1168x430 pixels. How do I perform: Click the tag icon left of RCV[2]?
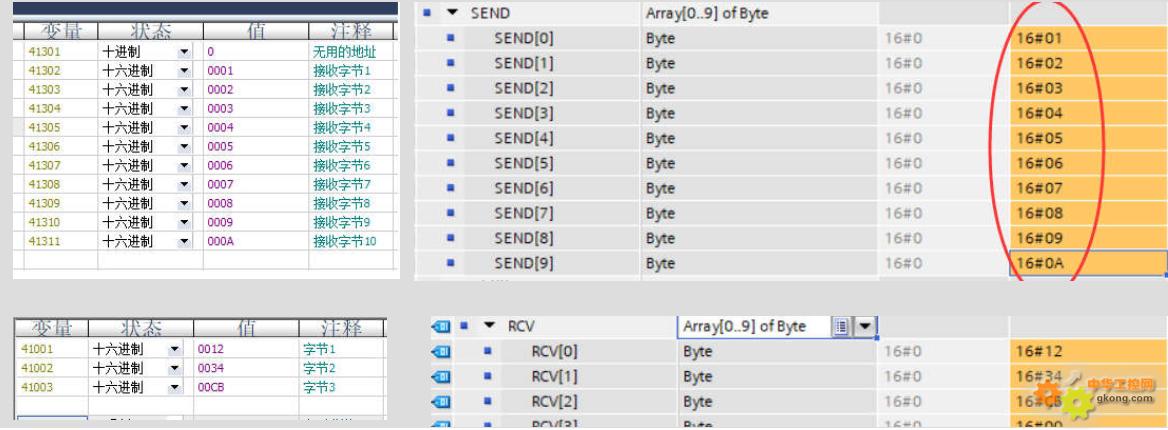(441, 402)
